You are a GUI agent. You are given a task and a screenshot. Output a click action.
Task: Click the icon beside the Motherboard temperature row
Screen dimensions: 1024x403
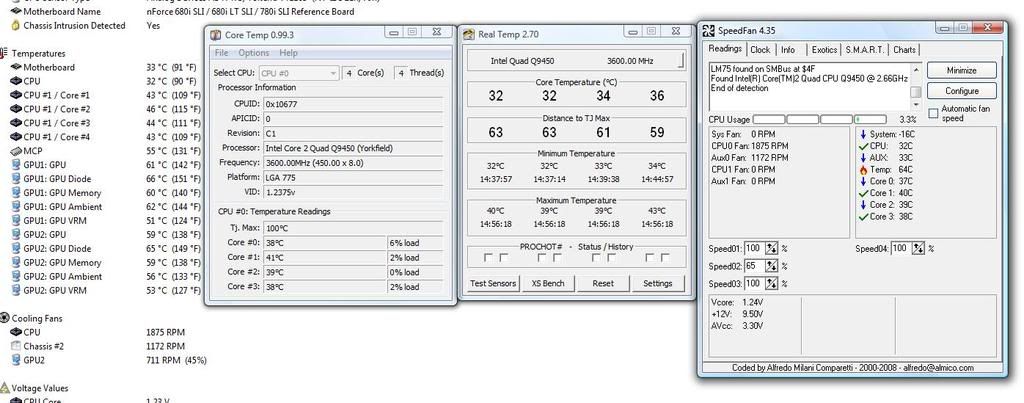click(16, 67)
